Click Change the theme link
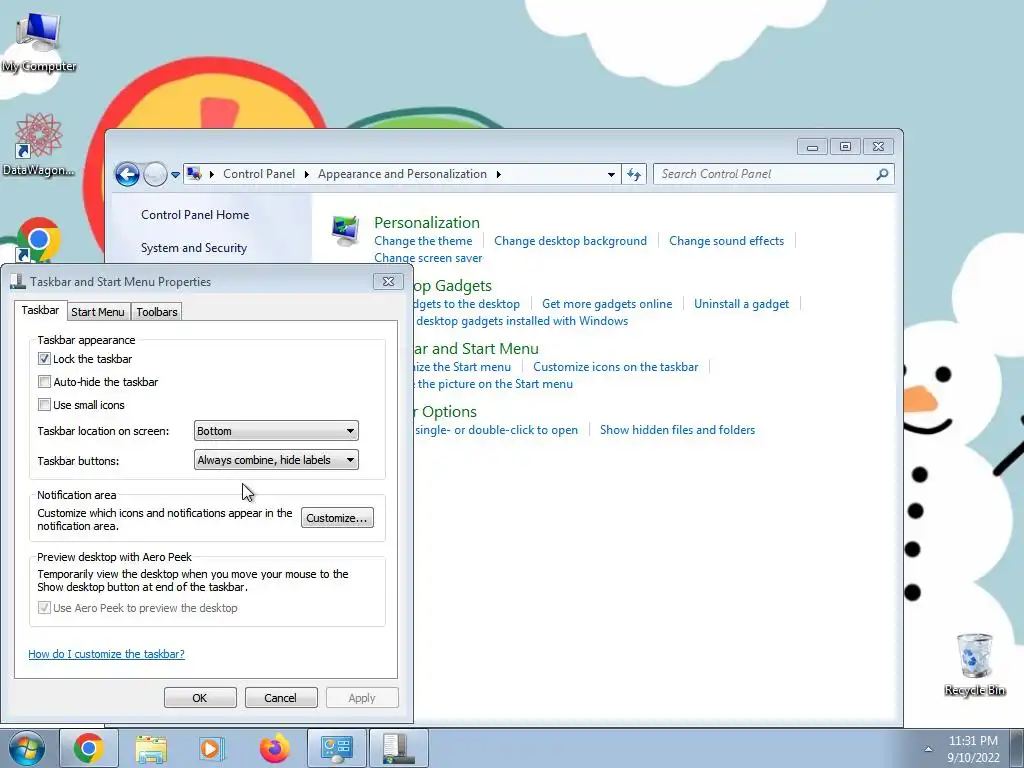1024x768 pixels. tap(423, 241)
